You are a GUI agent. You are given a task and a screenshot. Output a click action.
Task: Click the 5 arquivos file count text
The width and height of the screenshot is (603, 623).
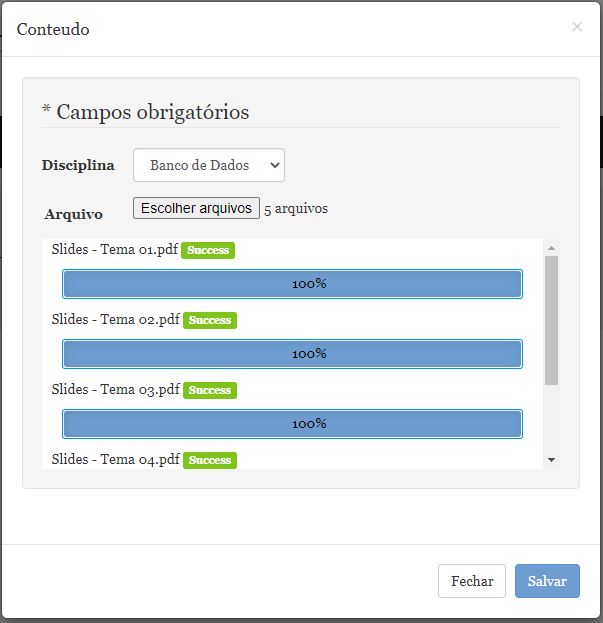coord(296,209)
